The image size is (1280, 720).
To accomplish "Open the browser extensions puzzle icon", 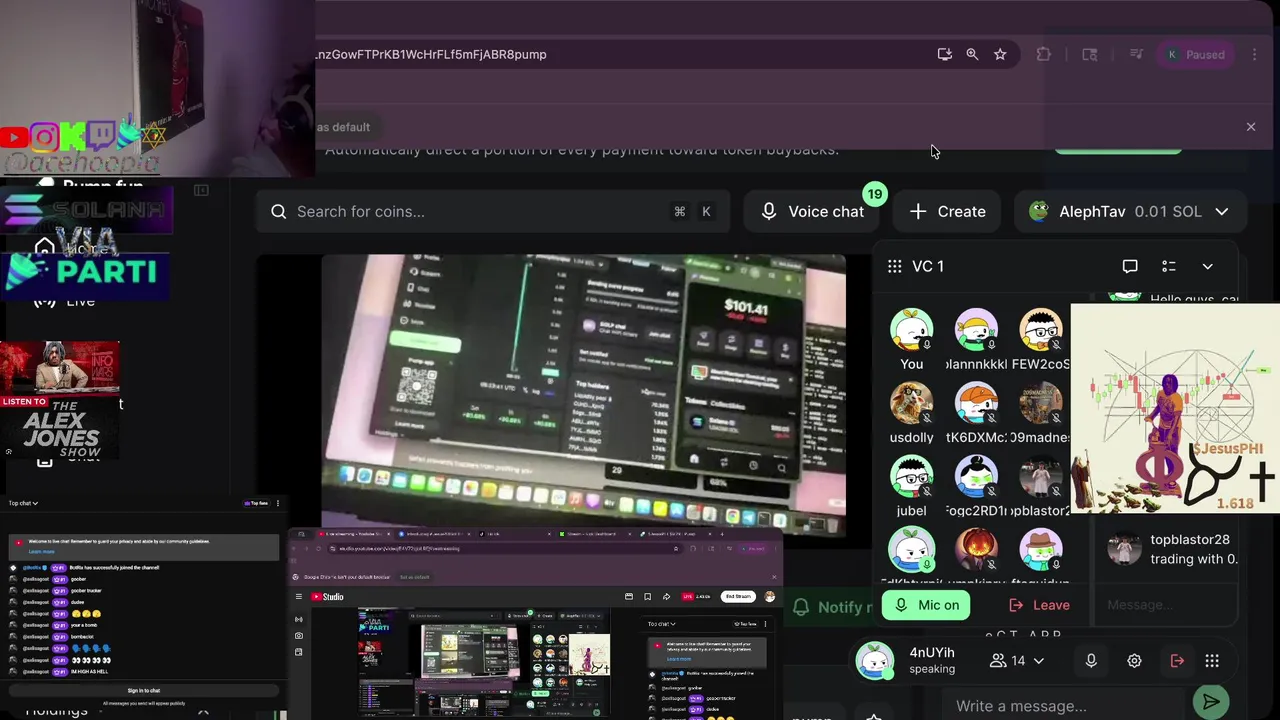I will coord(1043,54).
